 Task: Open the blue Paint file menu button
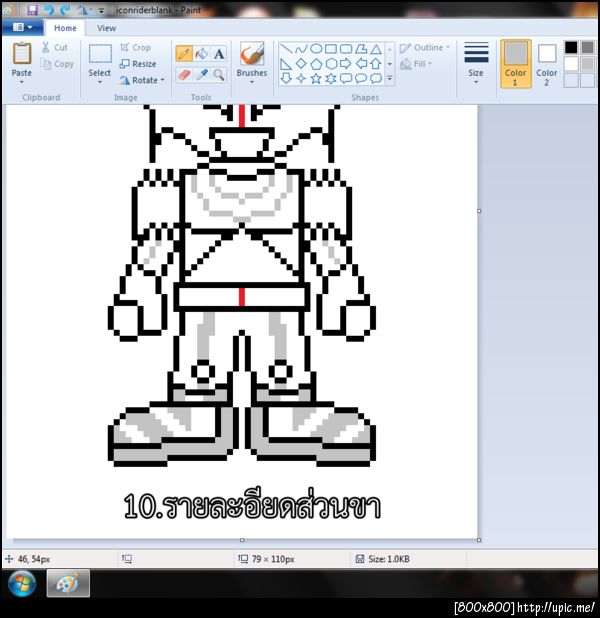[22, 27]
